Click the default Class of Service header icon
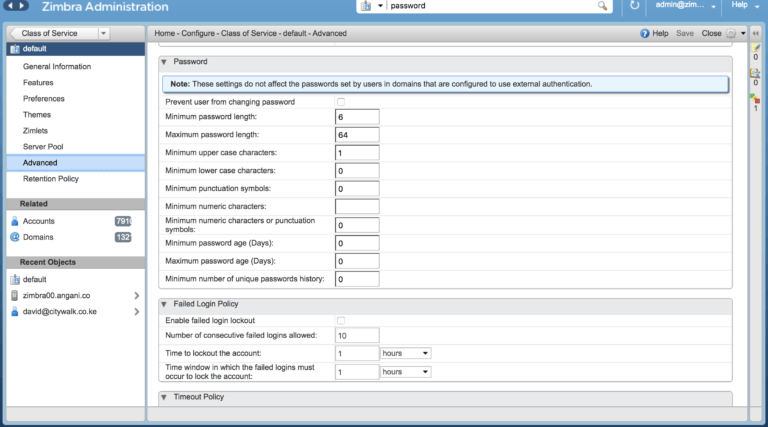This screenshot has width=768, height=427. click(15, 49)
